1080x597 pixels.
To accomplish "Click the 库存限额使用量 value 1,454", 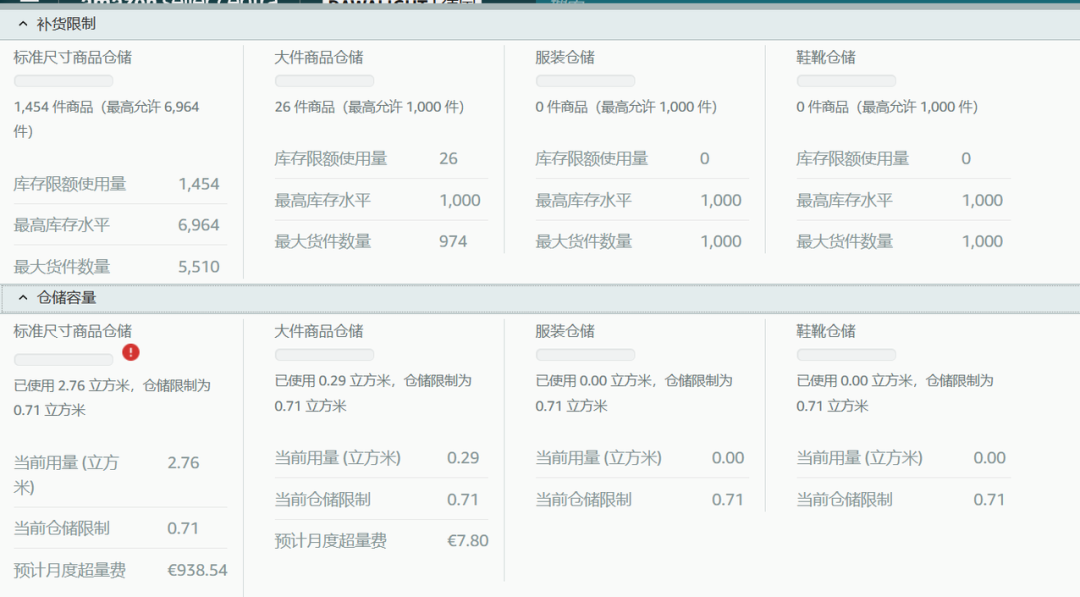I will click(201, 184).
